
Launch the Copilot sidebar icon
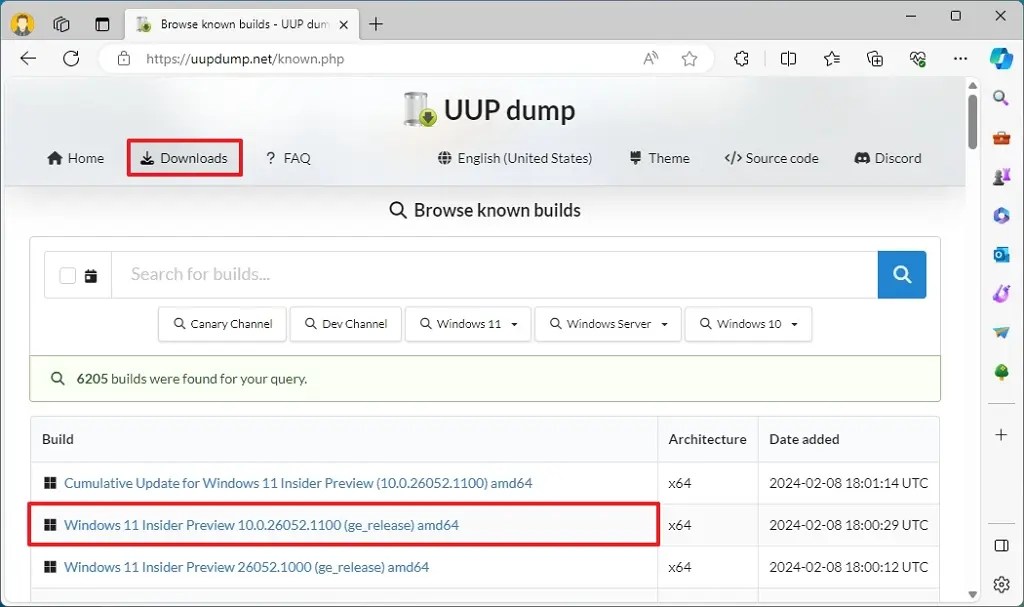pos(1001,58)
